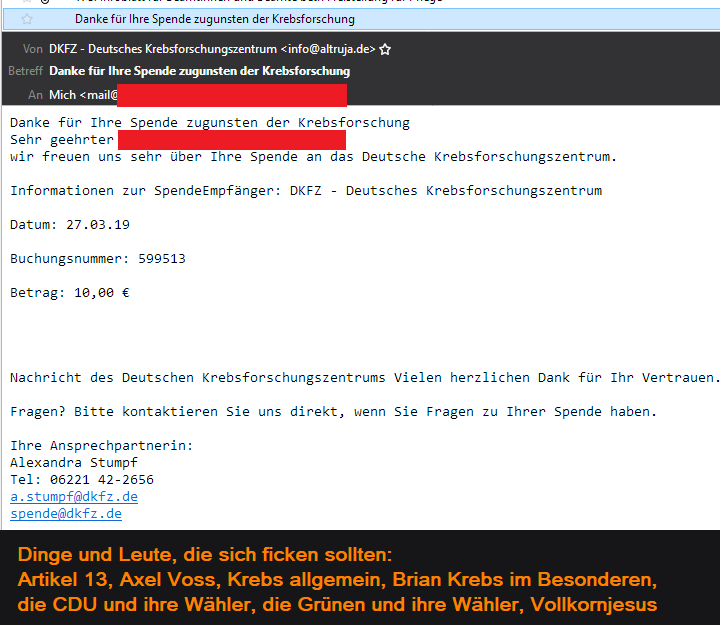
Task: Click the star next to sender info@altruja.de
Action: (x=385, y=49)
